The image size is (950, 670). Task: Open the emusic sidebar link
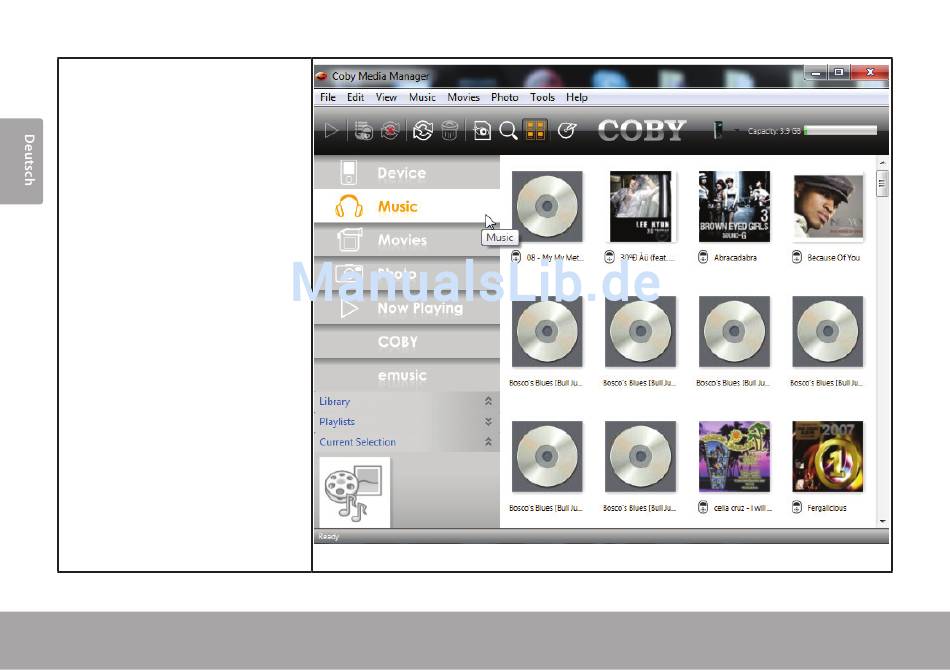click(x=407, y=376)
